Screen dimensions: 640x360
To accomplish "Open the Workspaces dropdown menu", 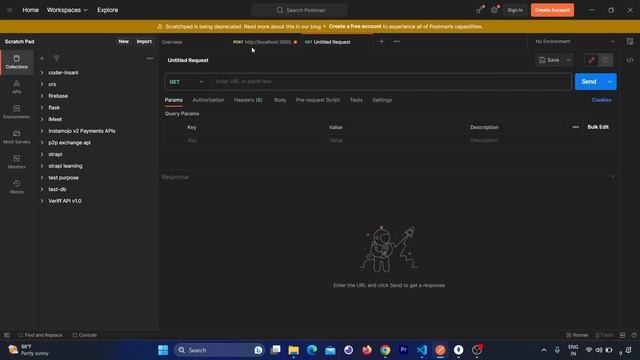I will (67, 10).
